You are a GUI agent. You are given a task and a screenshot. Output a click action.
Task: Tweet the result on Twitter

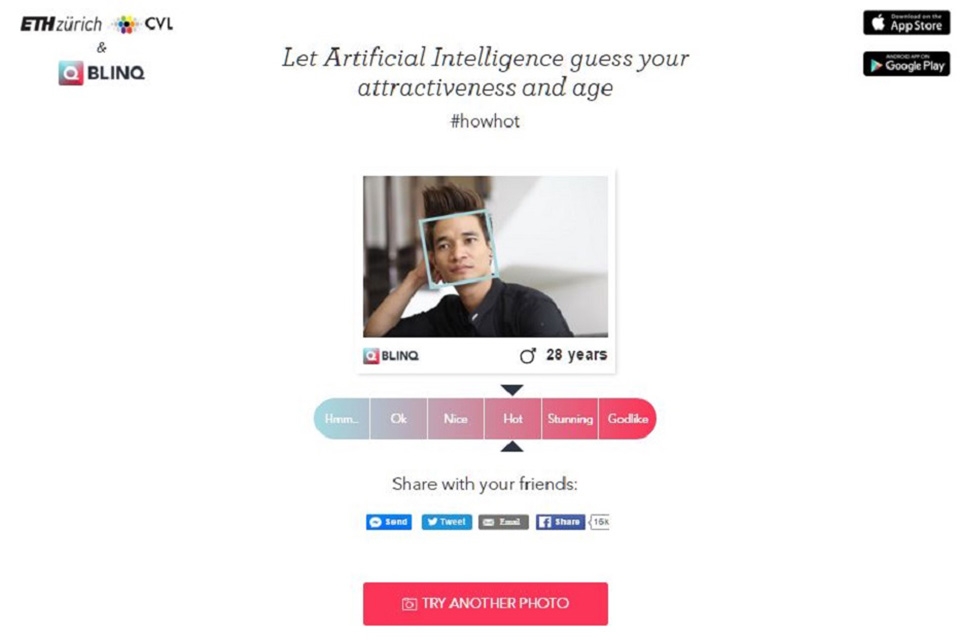[x=446, y=522]
